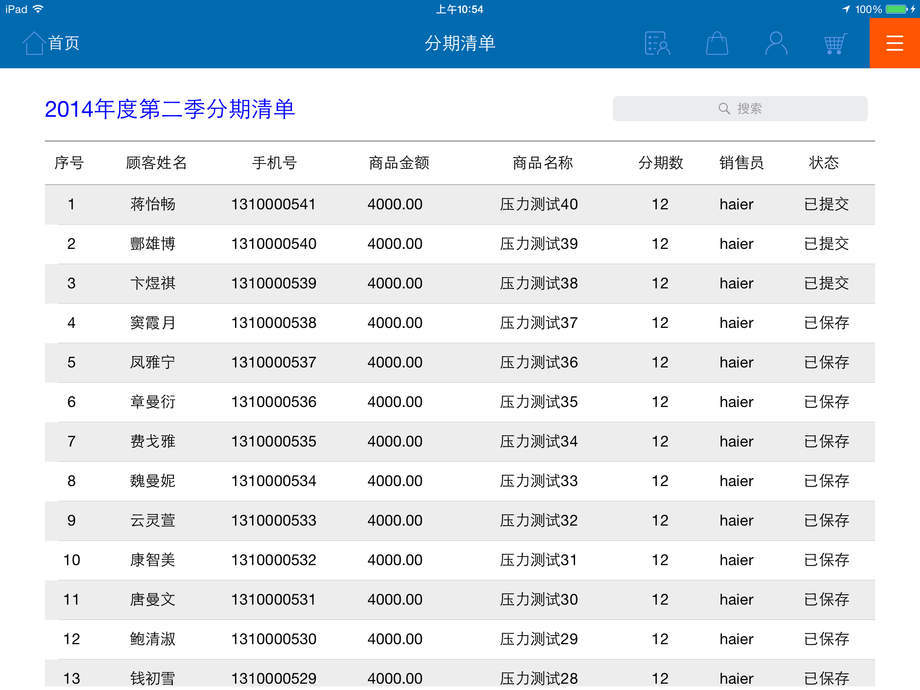Select the 分期数 column header

[661, 163]
